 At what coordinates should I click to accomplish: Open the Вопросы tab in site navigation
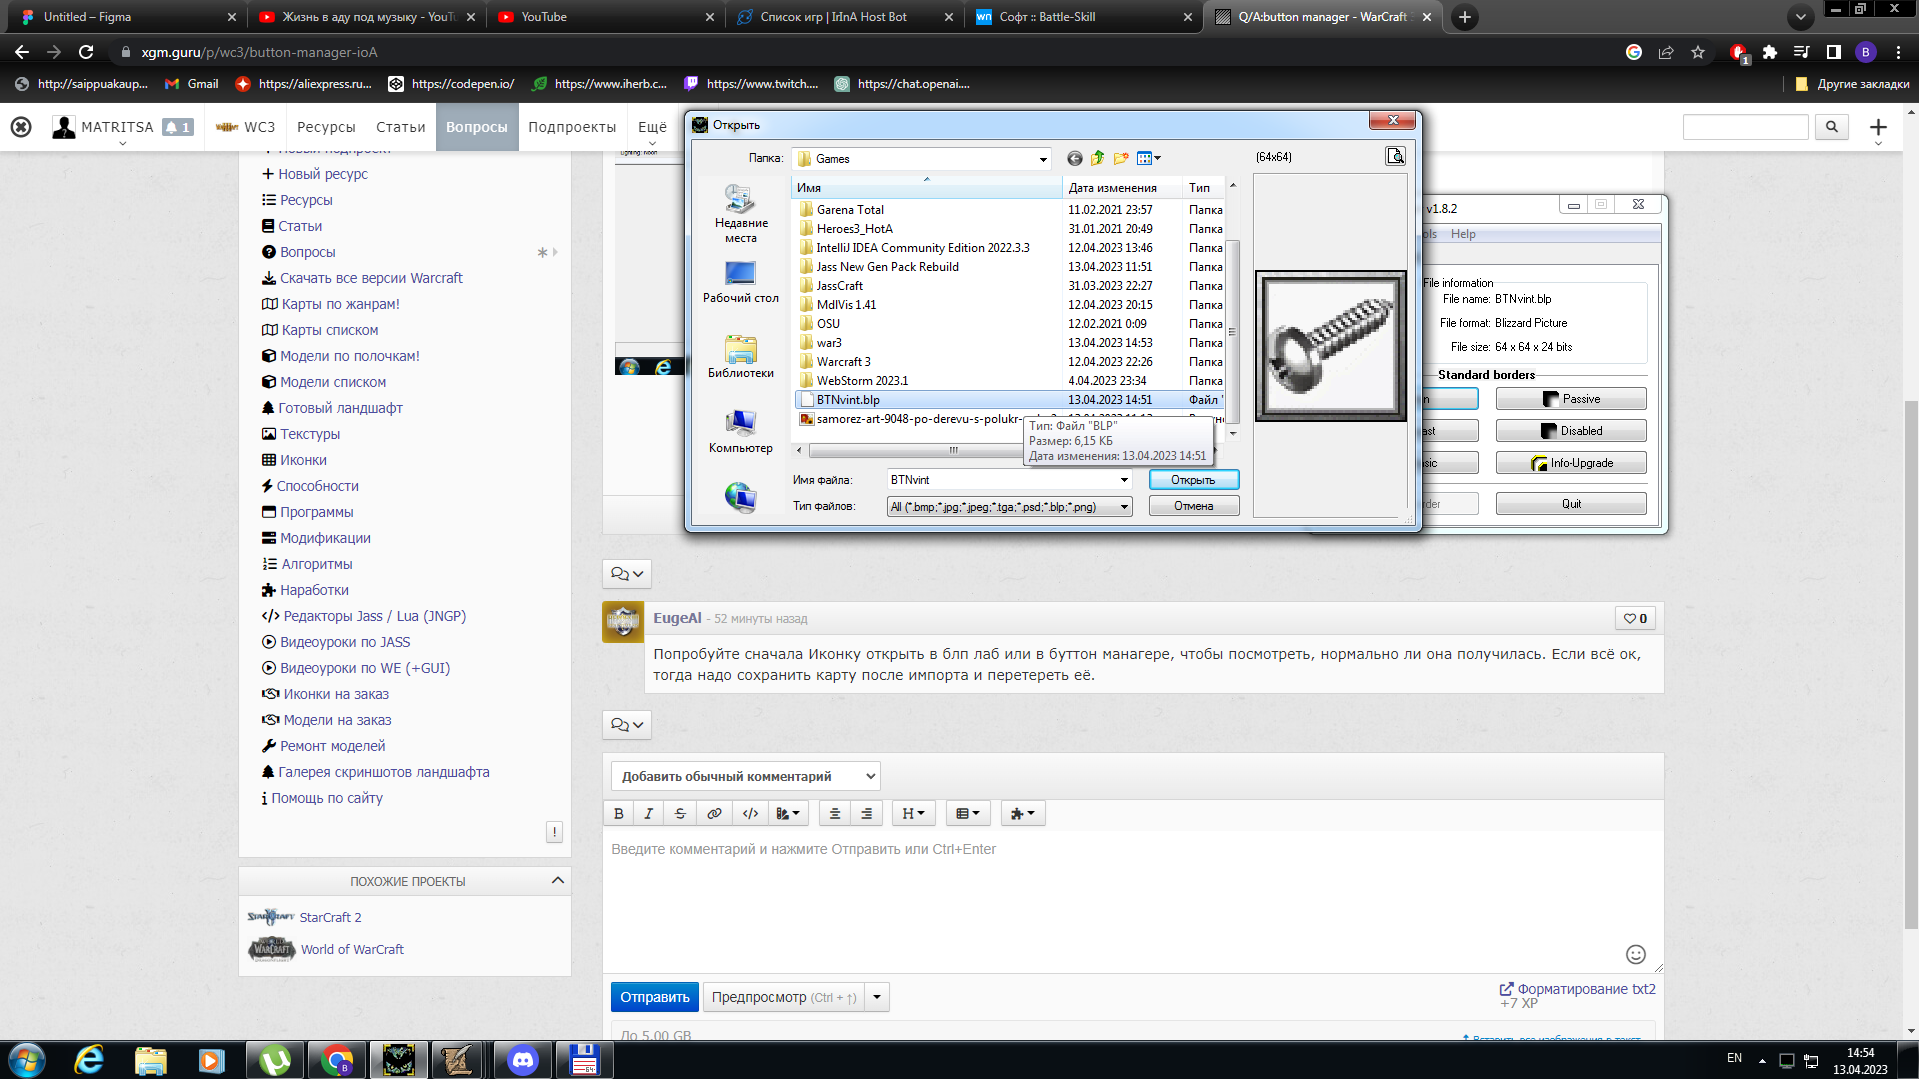[x=477, y=127]
